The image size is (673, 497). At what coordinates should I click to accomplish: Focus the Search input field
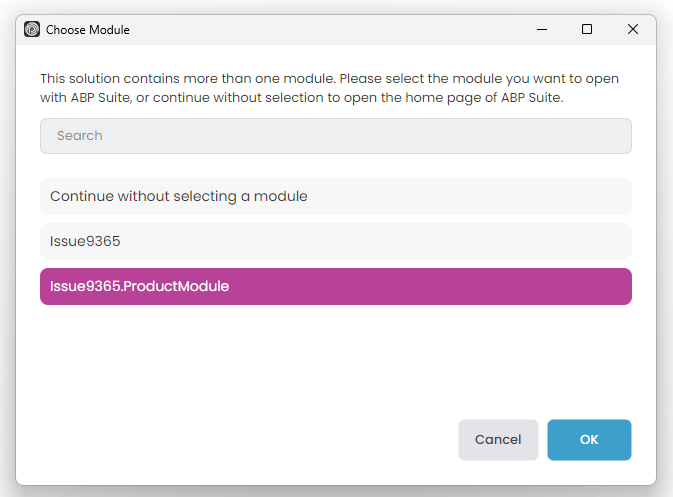(x=336, y=136)
